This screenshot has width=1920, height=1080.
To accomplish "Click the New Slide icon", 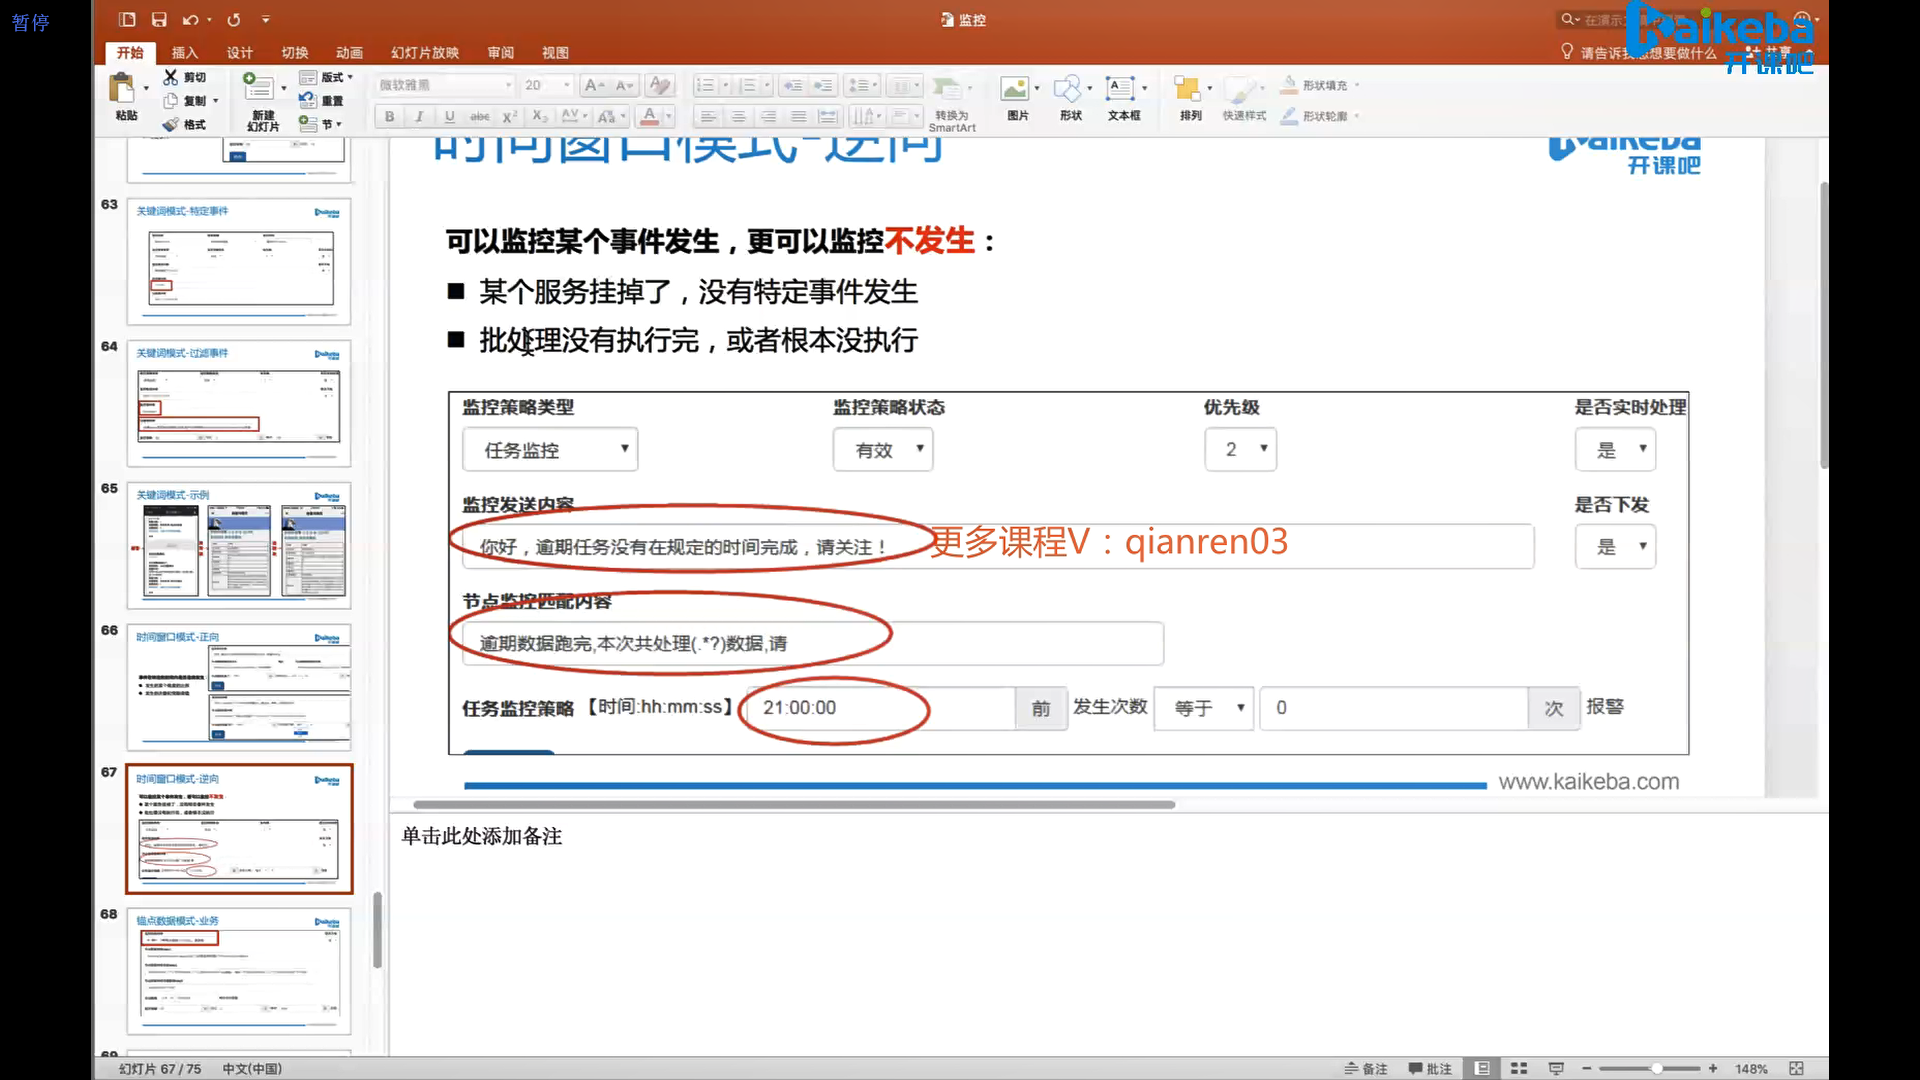I will 258,88.
